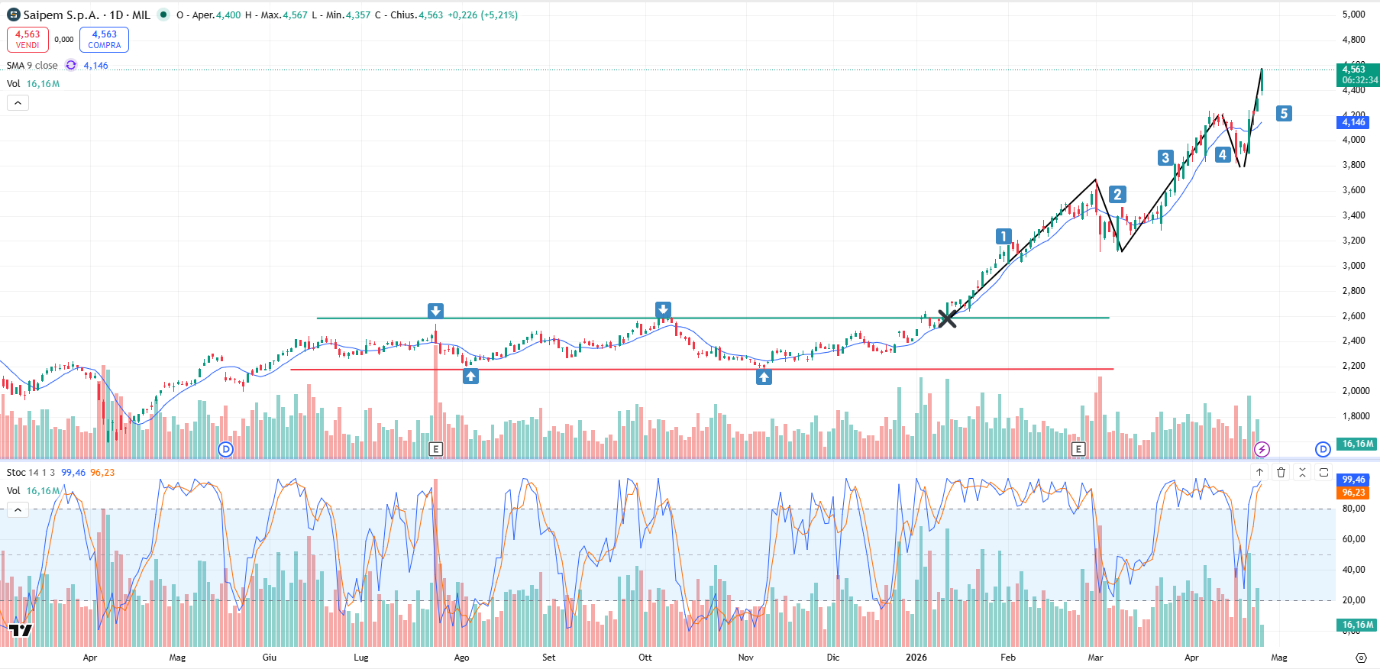Screen dimensions: 1380x669
Task: Click the lightning bolt instant trading icon
Action: [1262, 450]
